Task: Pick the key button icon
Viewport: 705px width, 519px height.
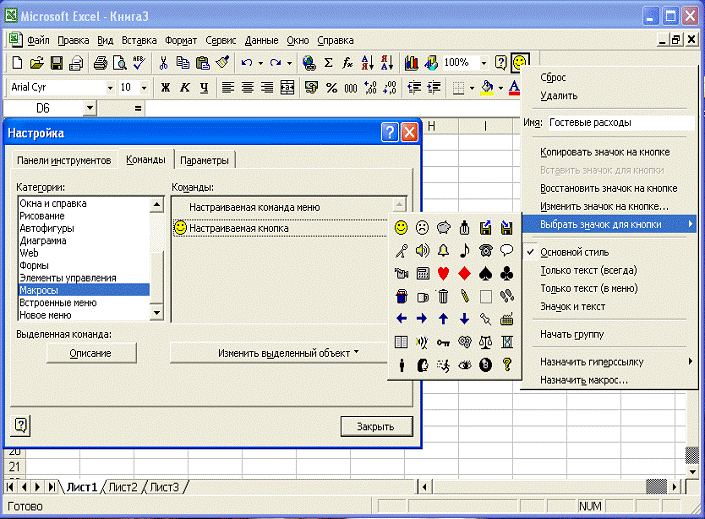Action: click(x=443, y=342)
